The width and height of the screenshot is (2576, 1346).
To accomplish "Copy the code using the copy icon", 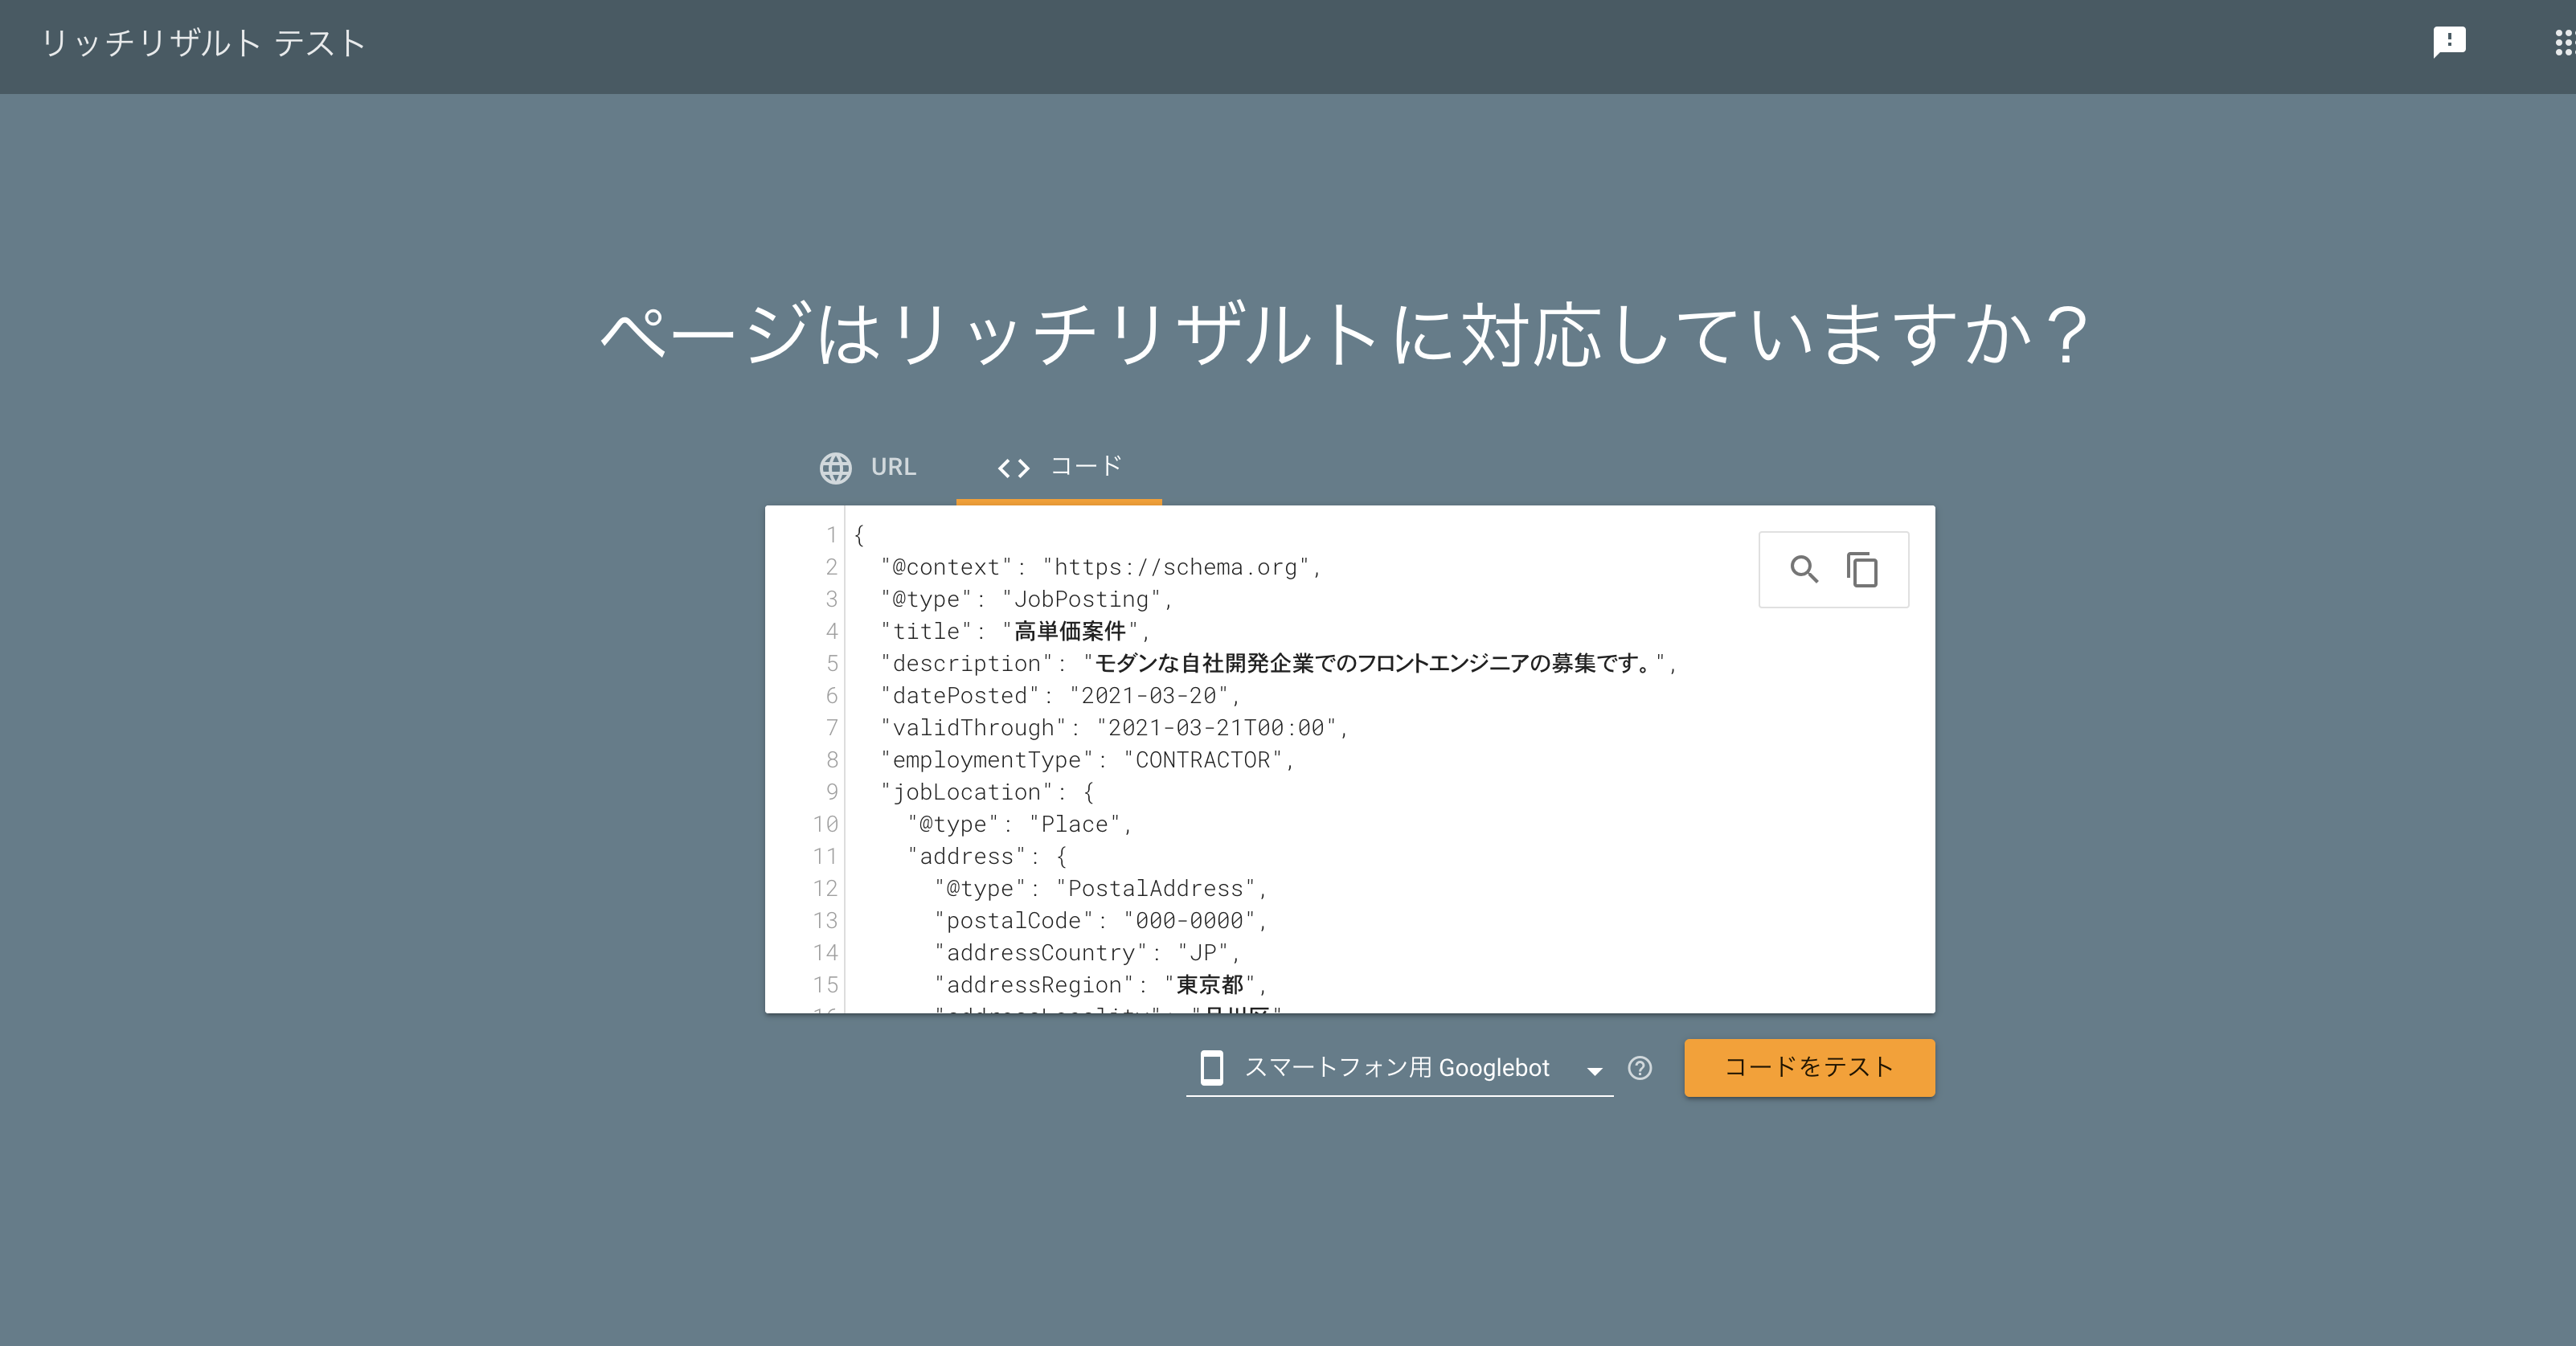I will (x=1863, y=569).
